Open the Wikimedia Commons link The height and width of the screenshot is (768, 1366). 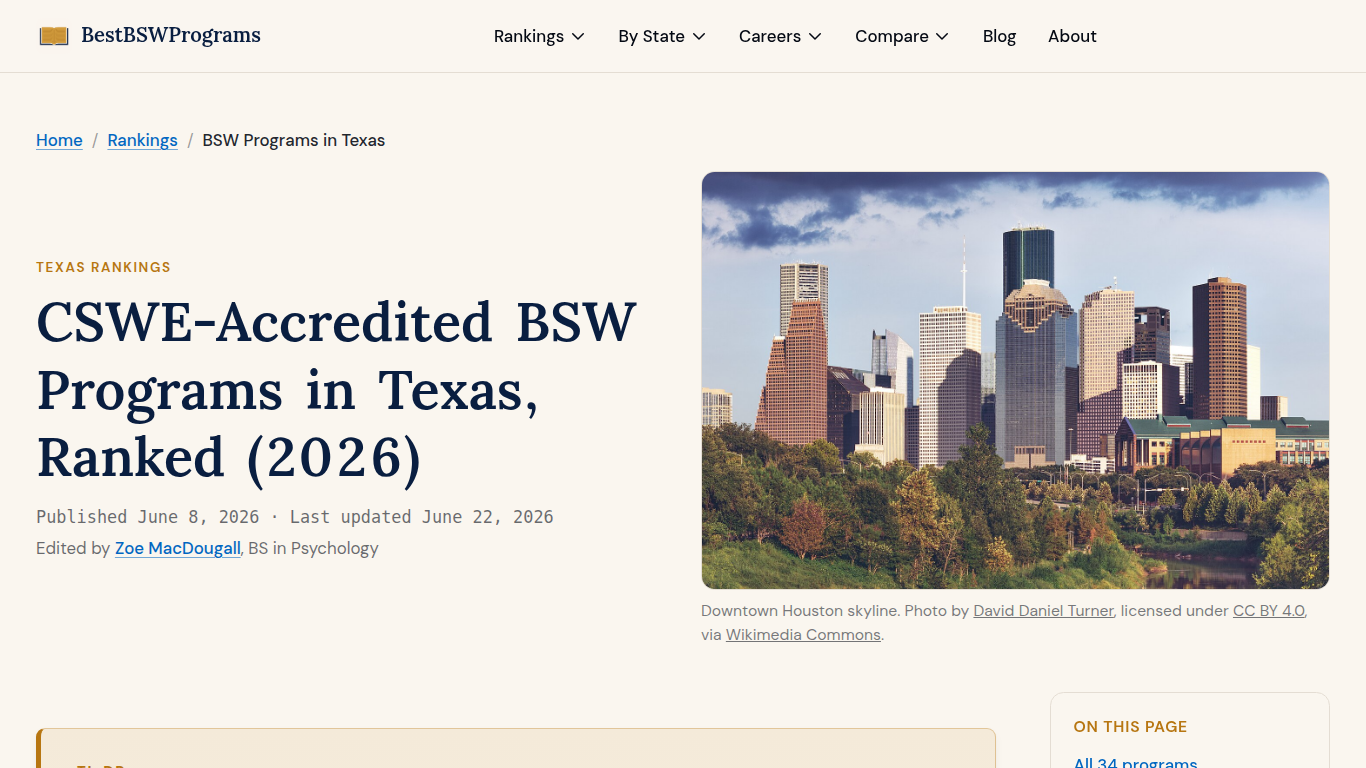click(803, 634)
